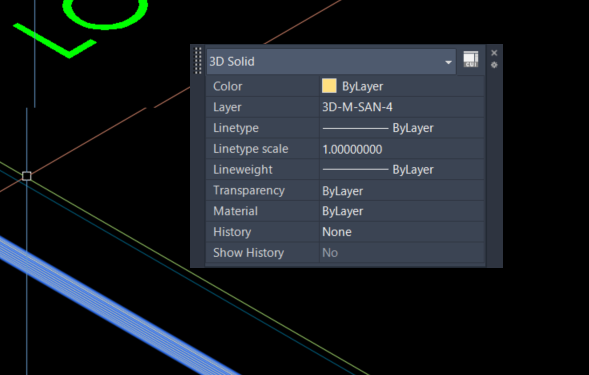Screen dimensions: 589x375
Task: Open Quick Properties options gear icon
Action: tap(494, 65)
